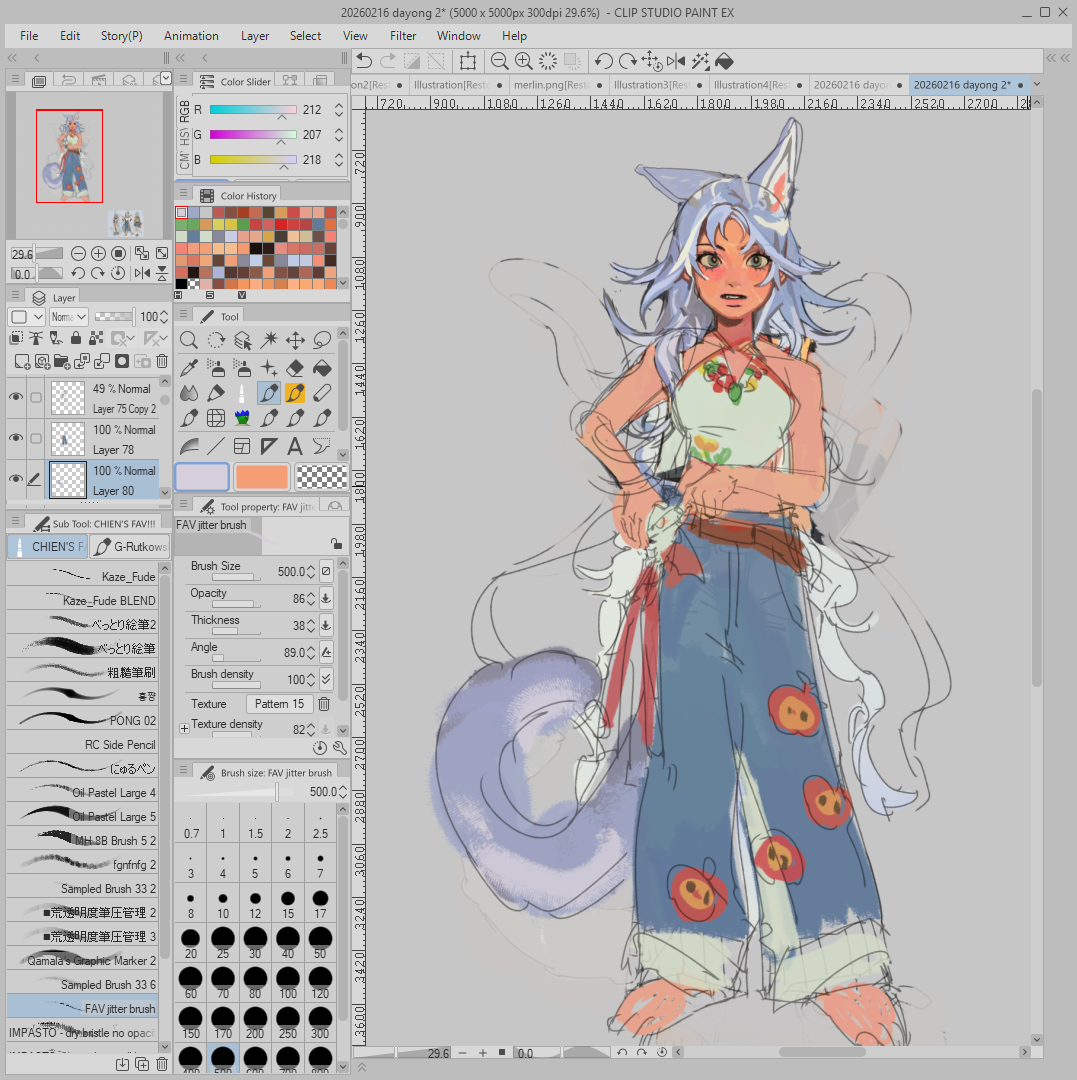Open the layer blending mode dropdown
The image size is (1077, 1080).
click(68, 317)
